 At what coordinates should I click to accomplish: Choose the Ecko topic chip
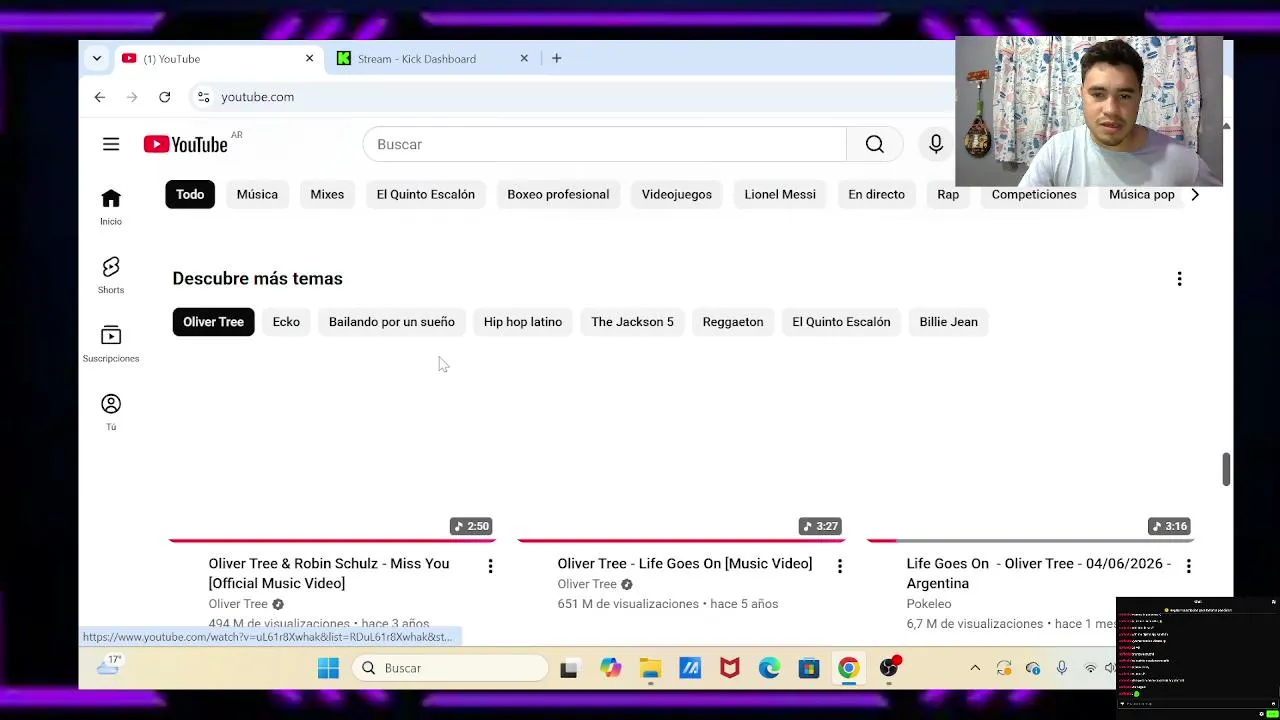tap(286, 322)
